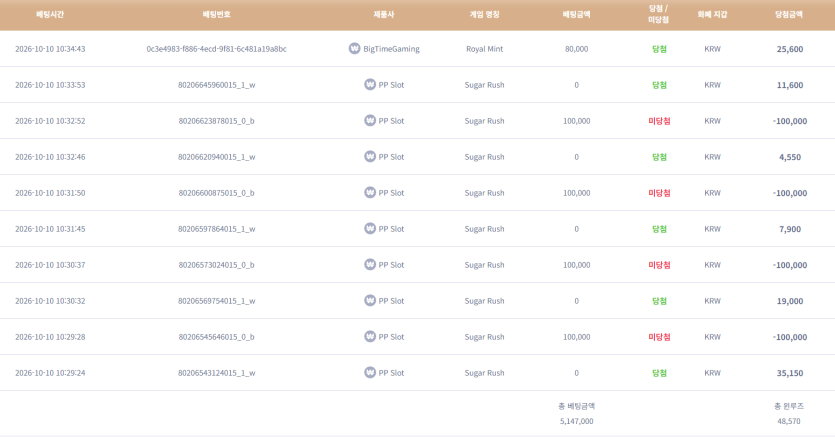835x439 pixels.
Task: Click the PP Slot icon in row 80206597864015_1_w
Action: coord(370,229)
